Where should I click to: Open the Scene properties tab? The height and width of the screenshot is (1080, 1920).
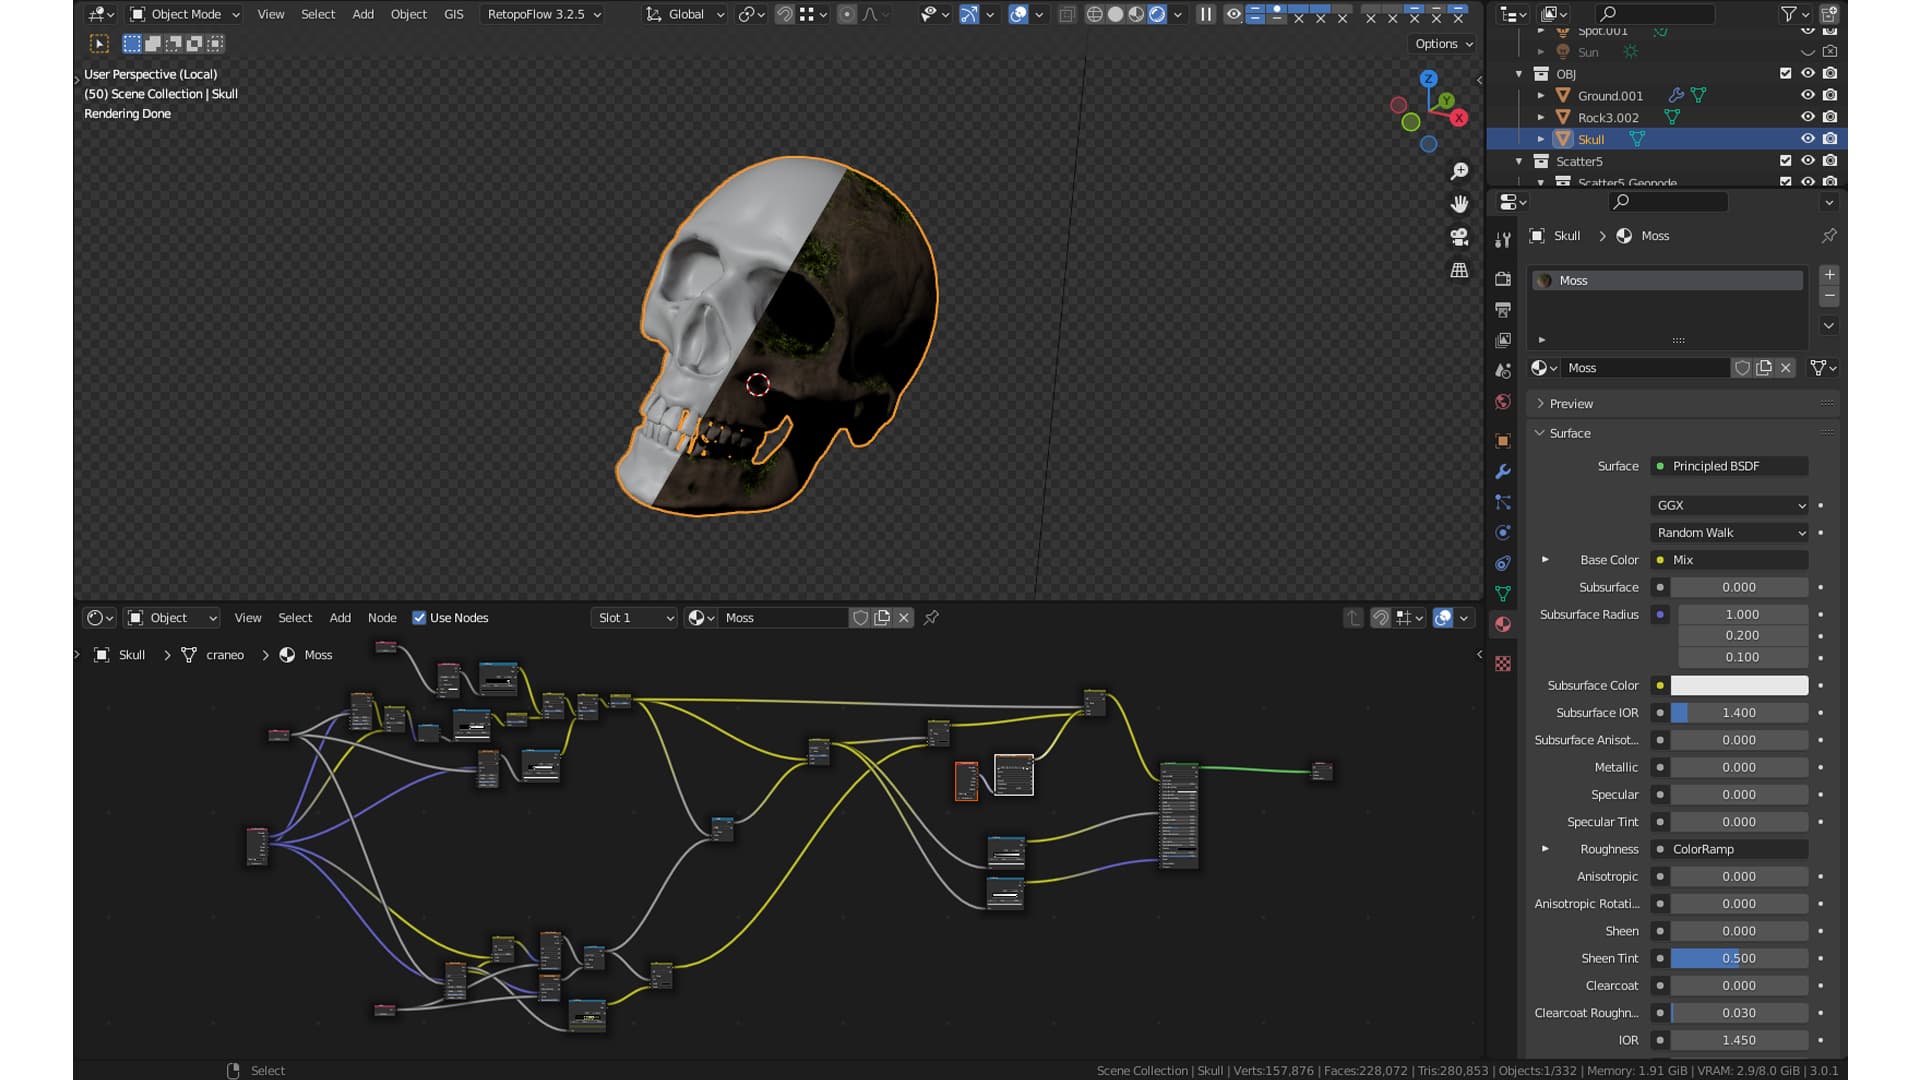click(1502, 371)
